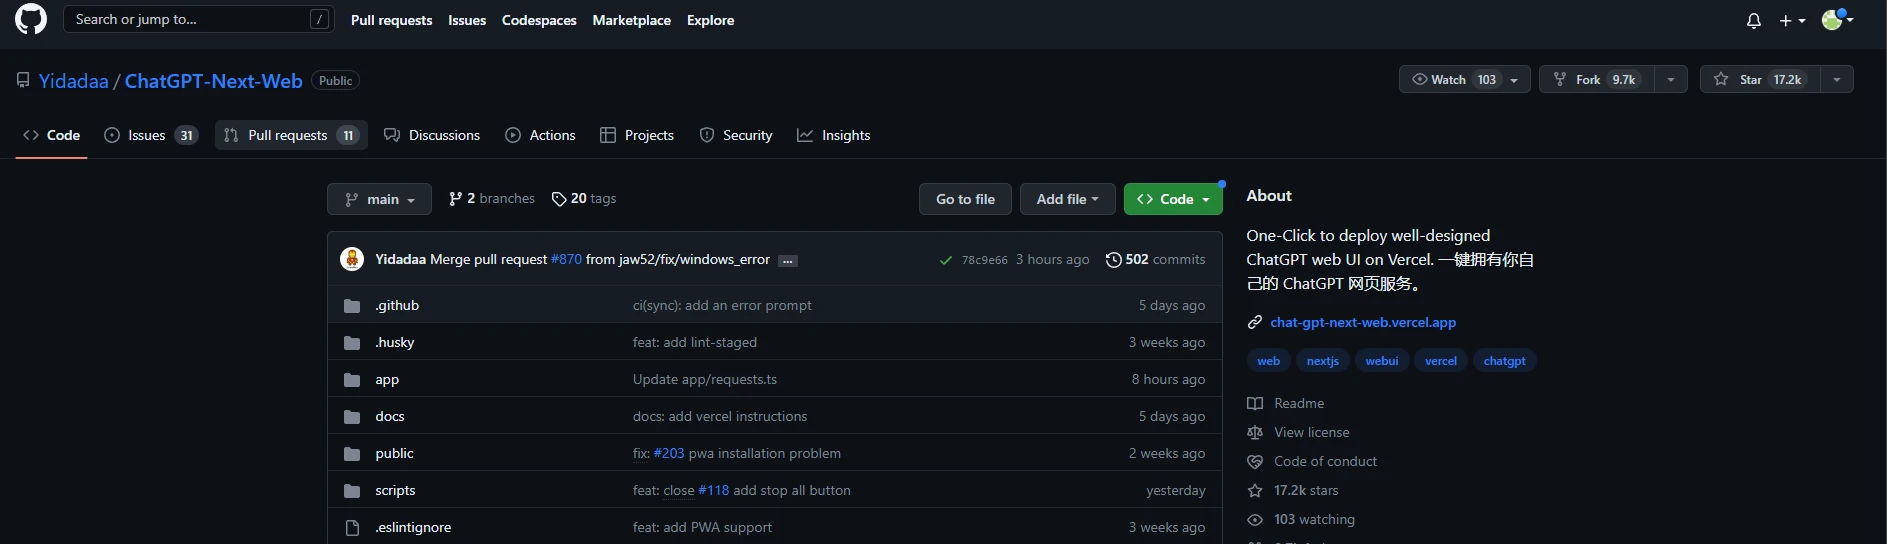Switch to the Discussions tab
This screenshot has height=544, width=1887.
(432, 135)
